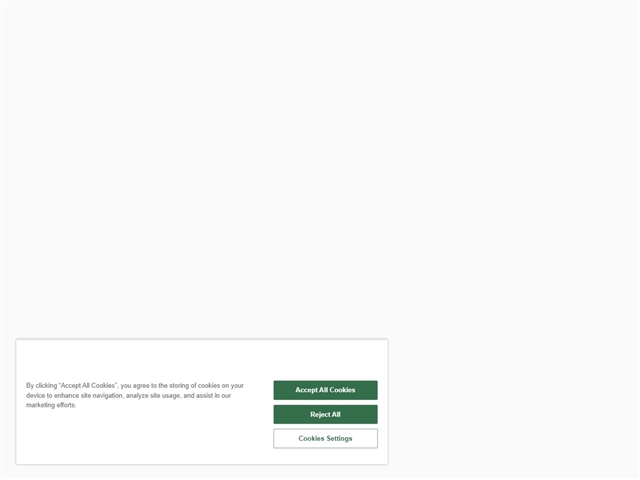Refuse tracking by choosing Reject All
The height and width of the screenshot is (480, 640).
tap(325, 414)
